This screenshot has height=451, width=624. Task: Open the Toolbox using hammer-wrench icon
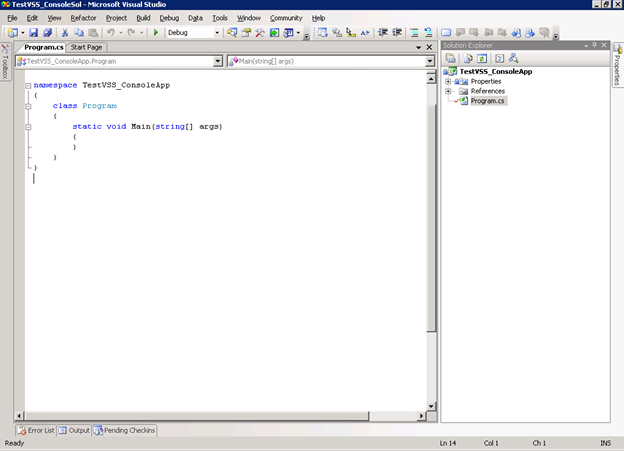click(260, 33)
